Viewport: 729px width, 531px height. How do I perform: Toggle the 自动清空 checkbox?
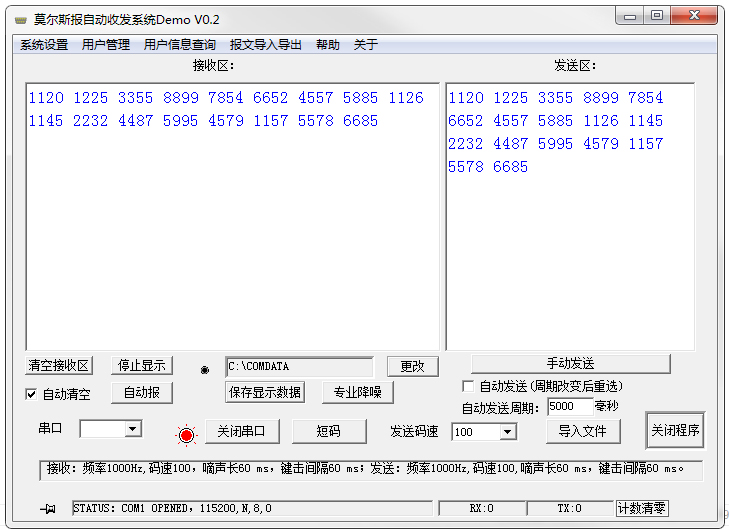[x=31, y=394]
